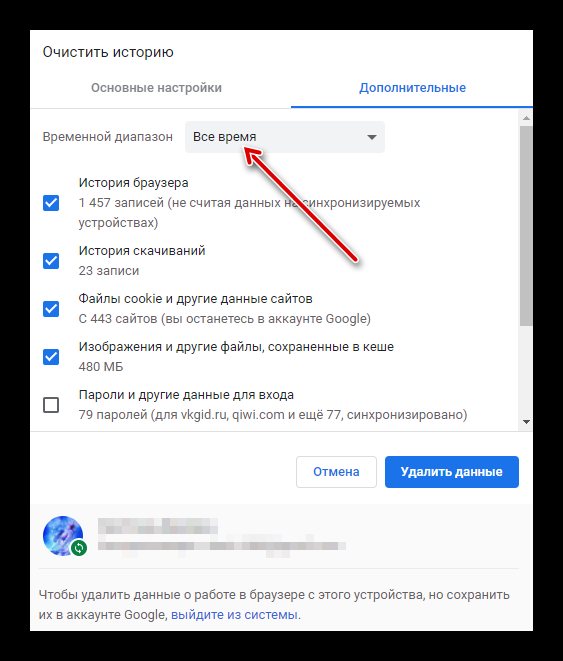Uncheck the История браузера checkbox
Screen dimensions: 563x661
point(51,203)
